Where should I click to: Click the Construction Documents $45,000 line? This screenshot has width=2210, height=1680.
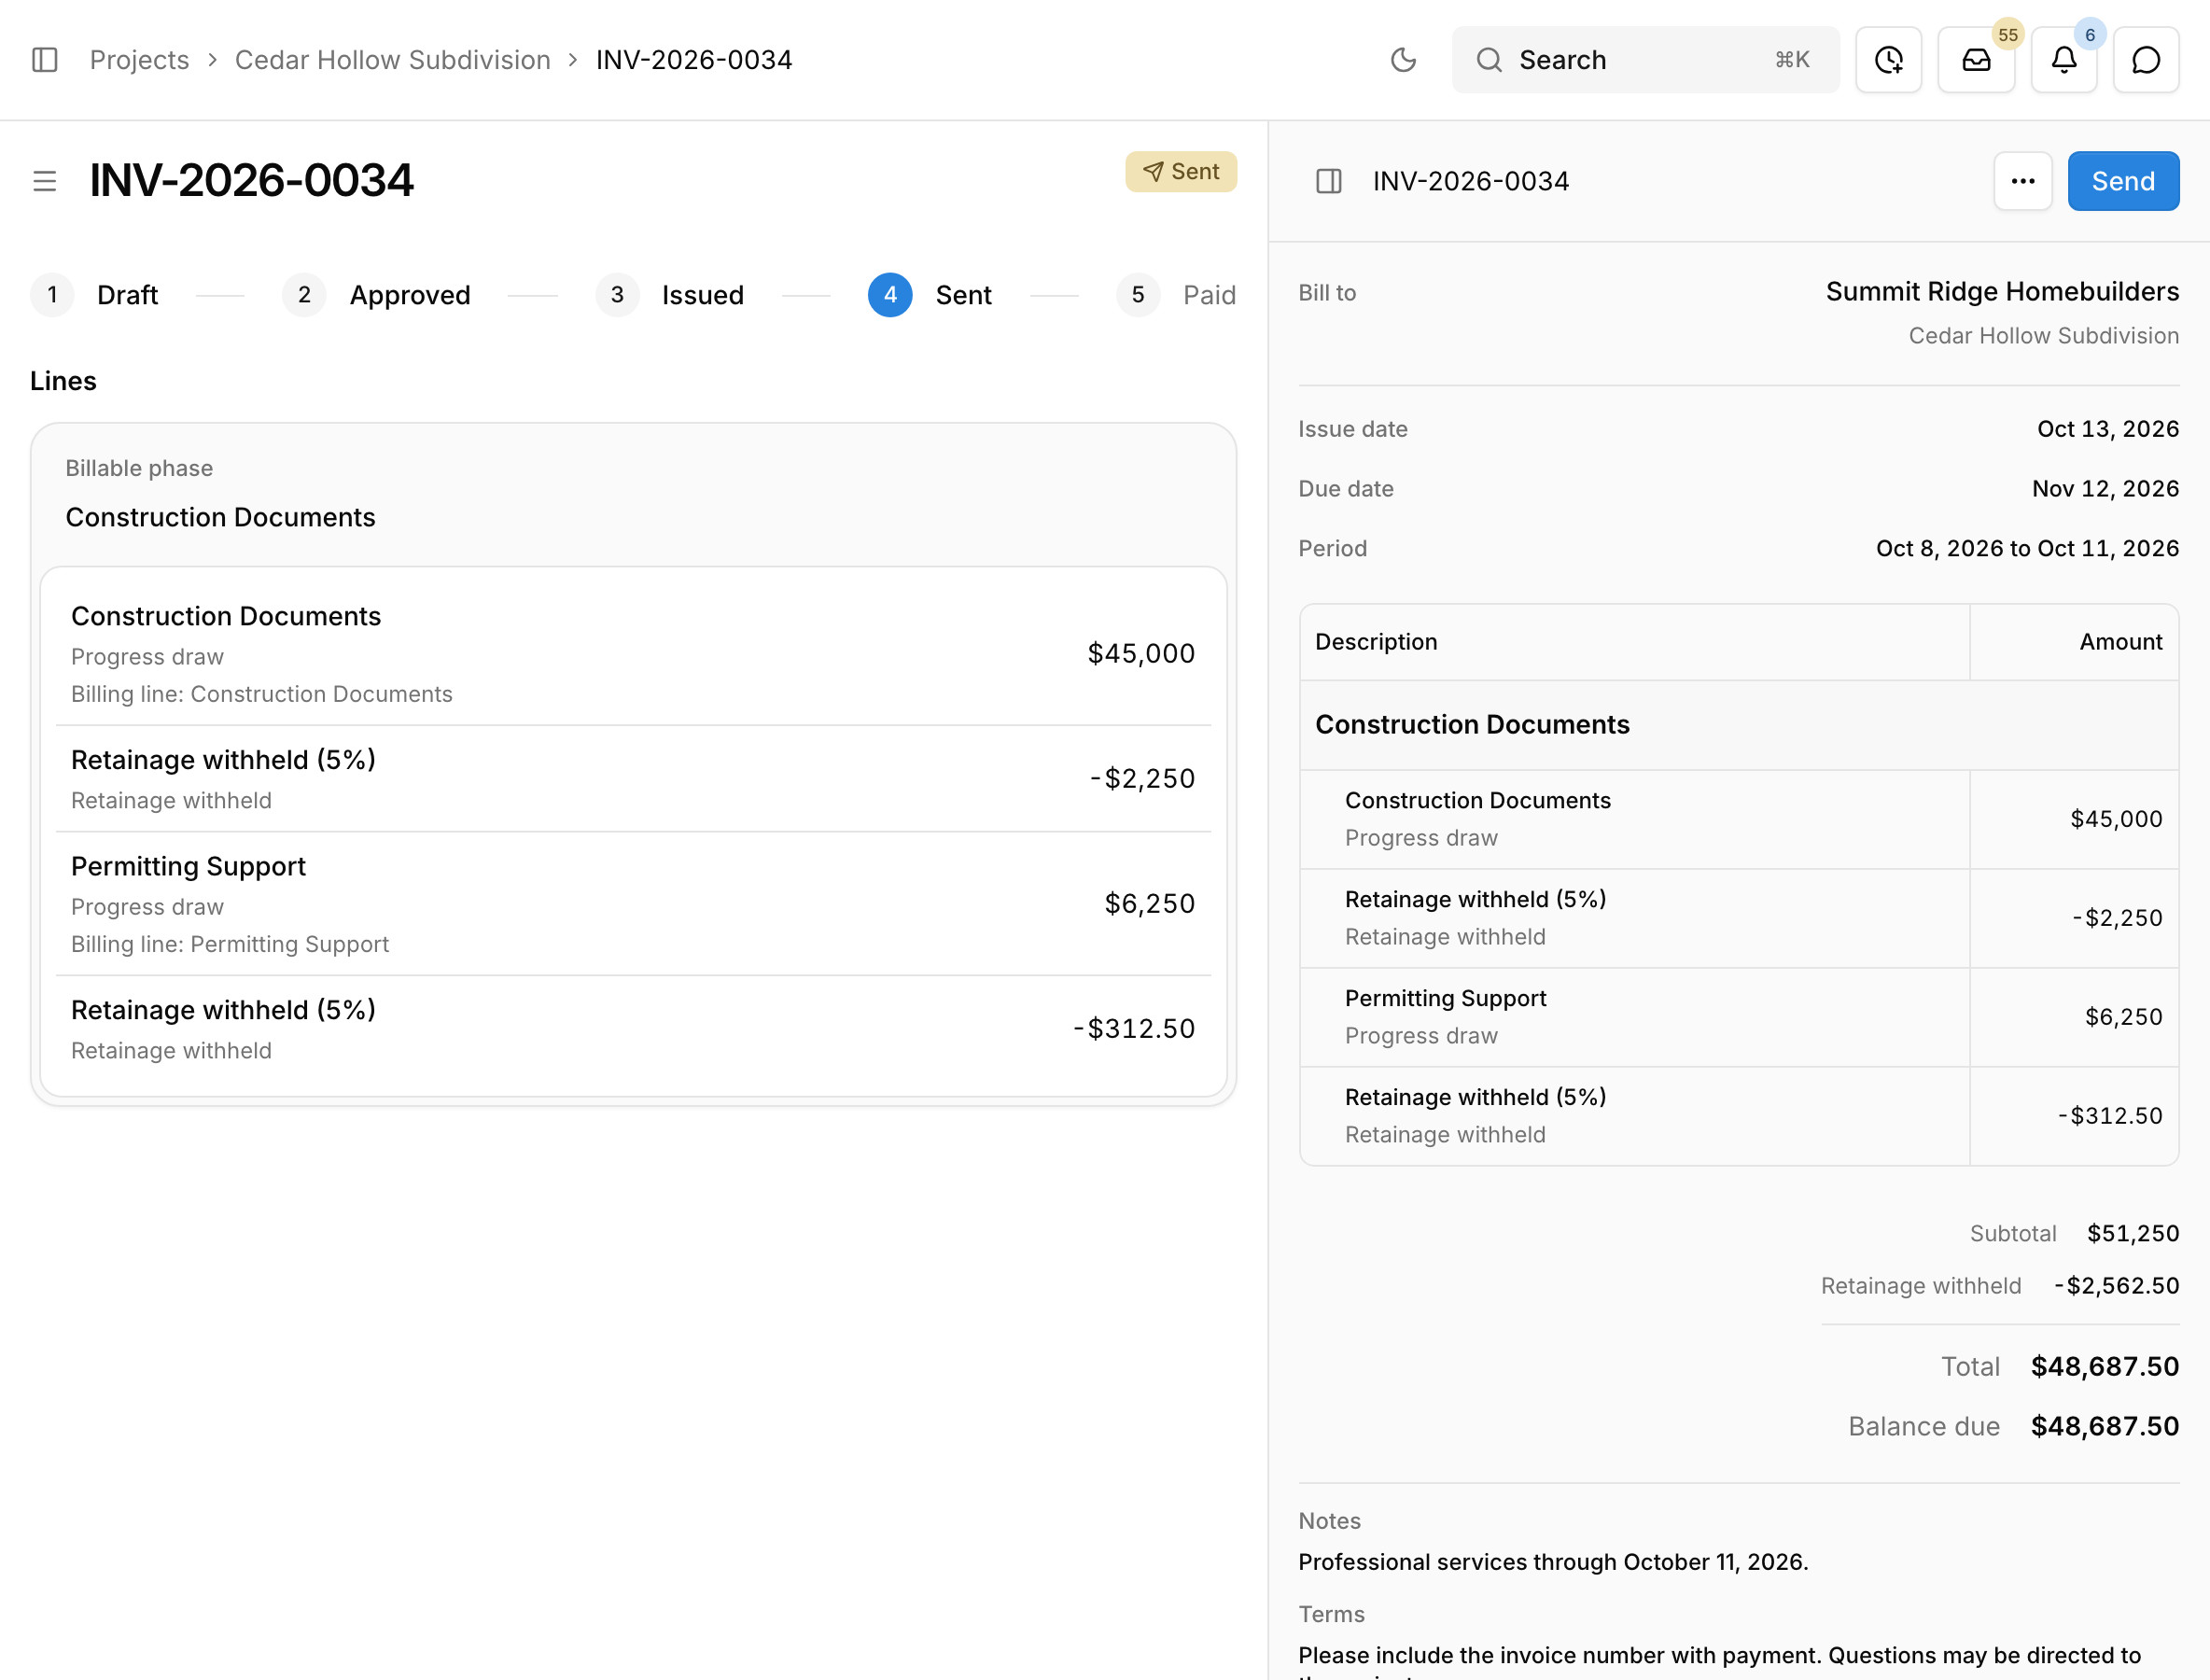[633, 654]
